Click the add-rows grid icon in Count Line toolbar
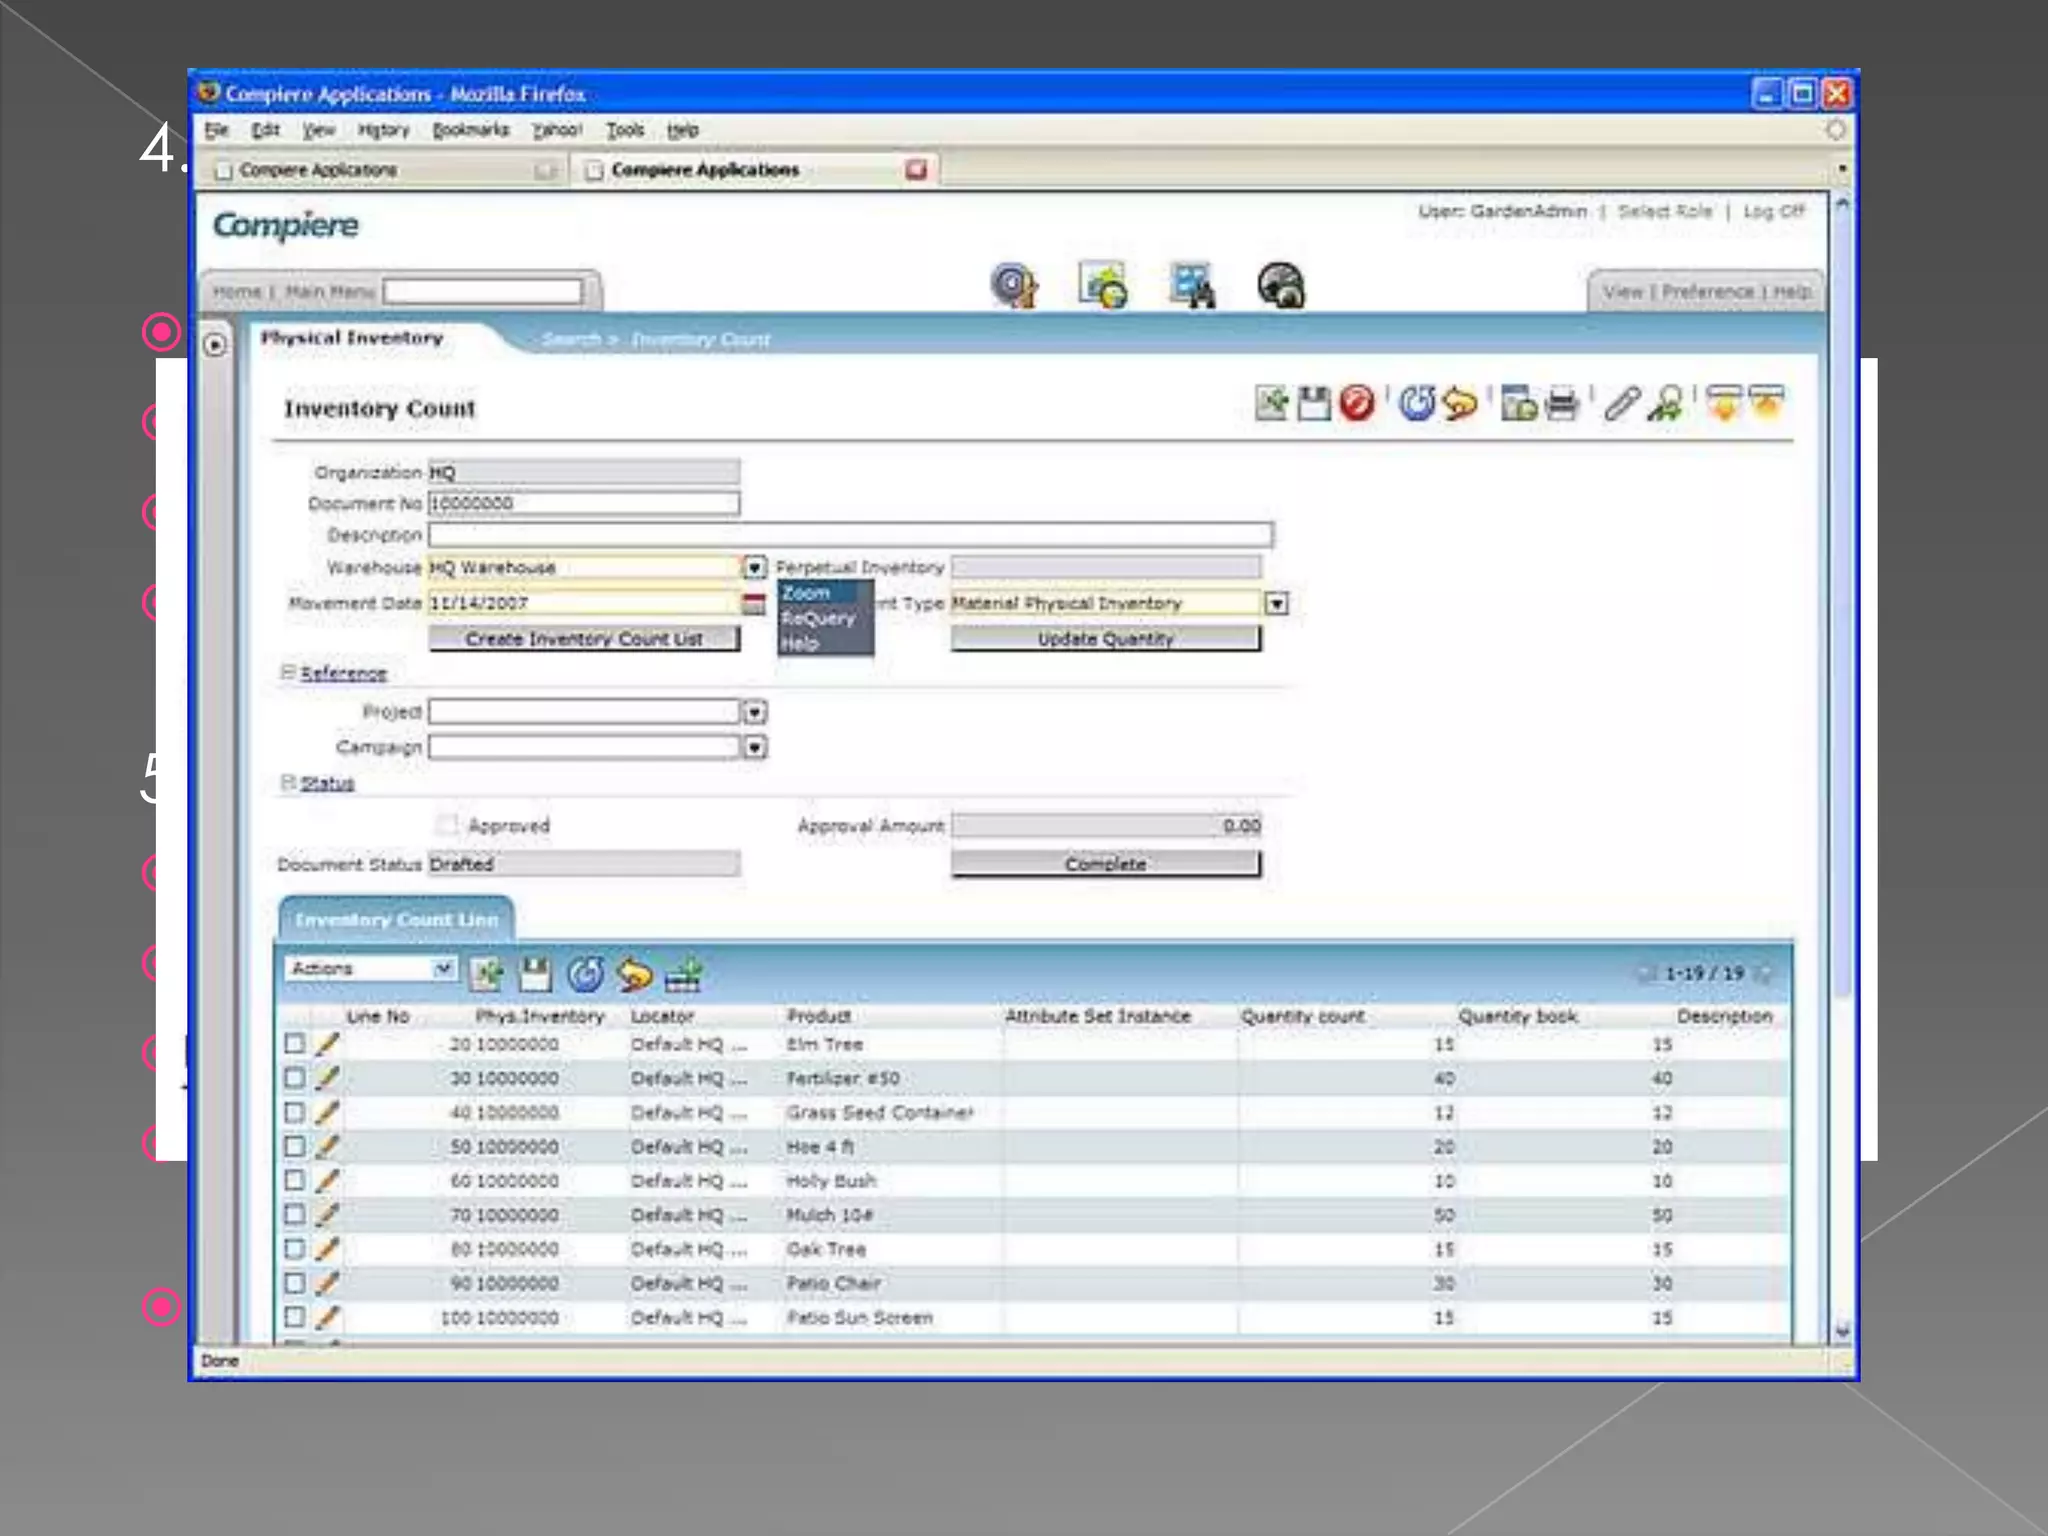This screenshot has height=1536, width=2048. click(683, 973)
